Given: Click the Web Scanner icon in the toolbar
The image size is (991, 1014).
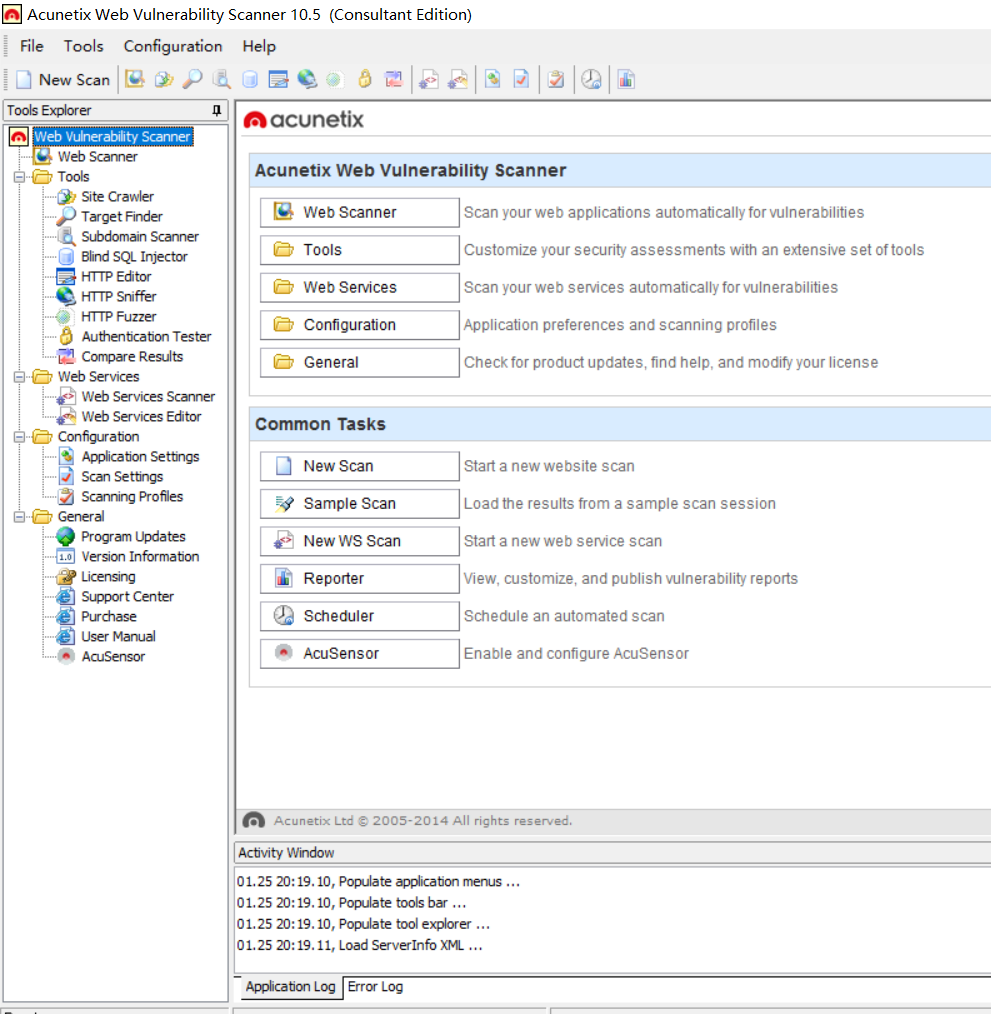Looking at the screenshot, I should (135, 80).
